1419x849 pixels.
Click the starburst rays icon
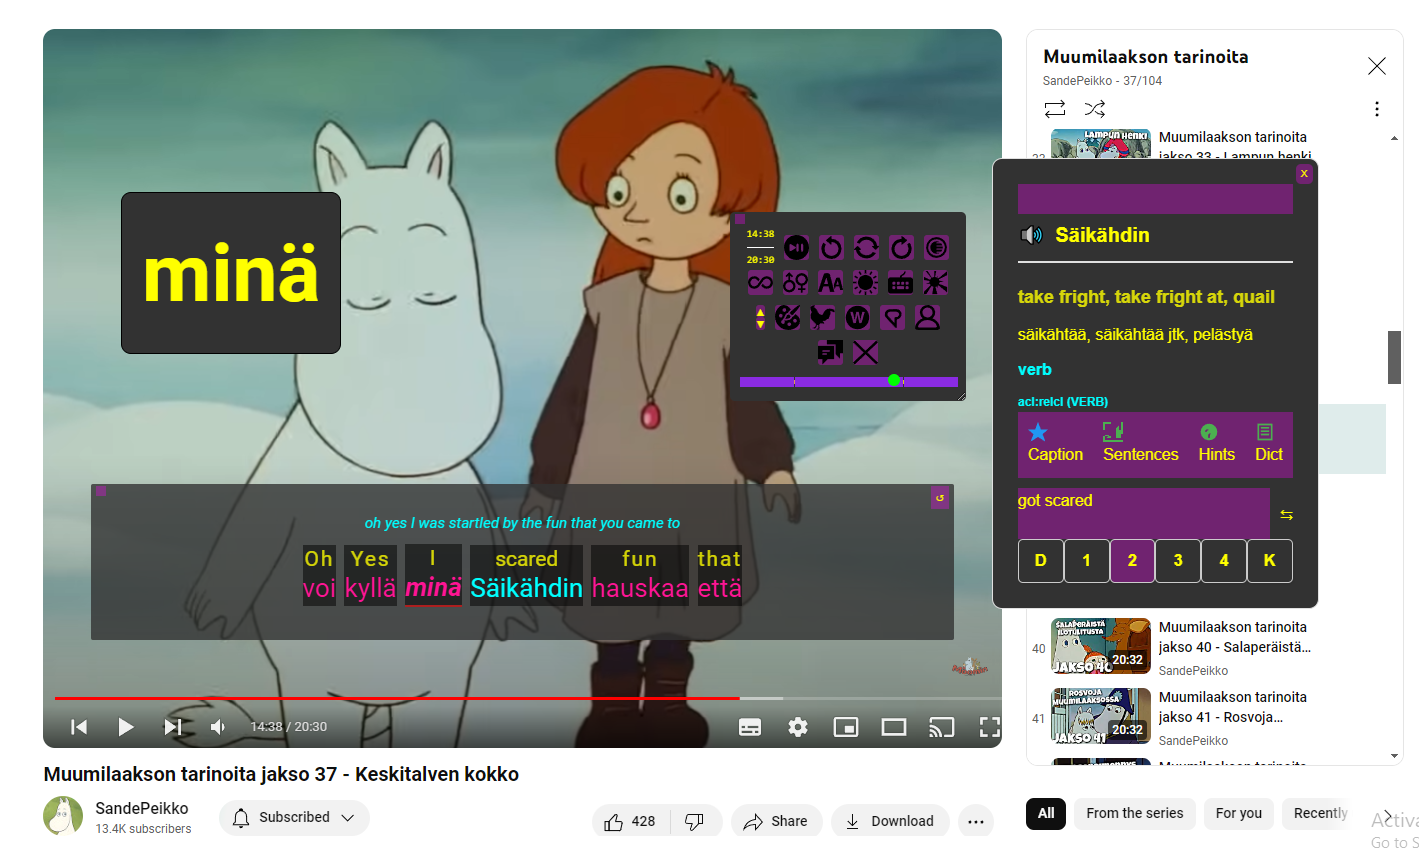pos(935,283)
